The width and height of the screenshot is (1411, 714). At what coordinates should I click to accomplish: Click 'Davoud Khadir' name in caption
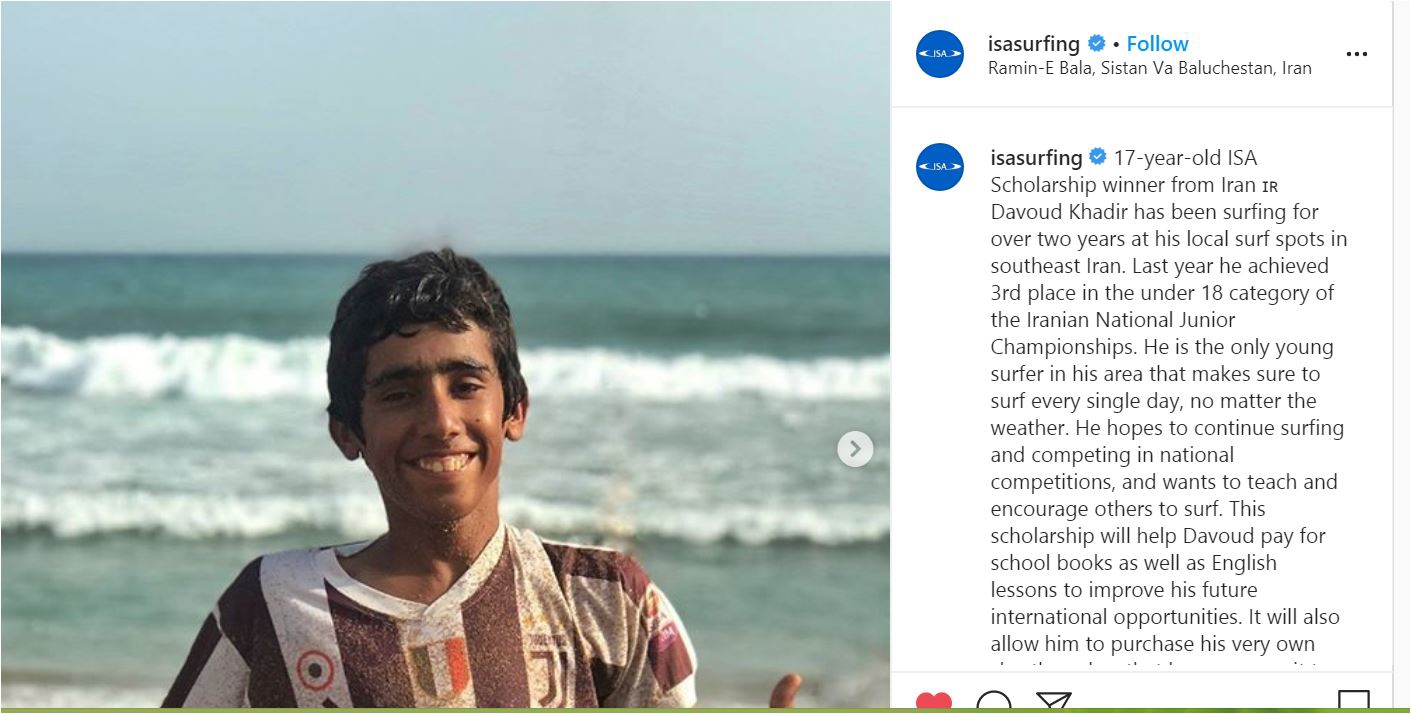[1052, 212]
